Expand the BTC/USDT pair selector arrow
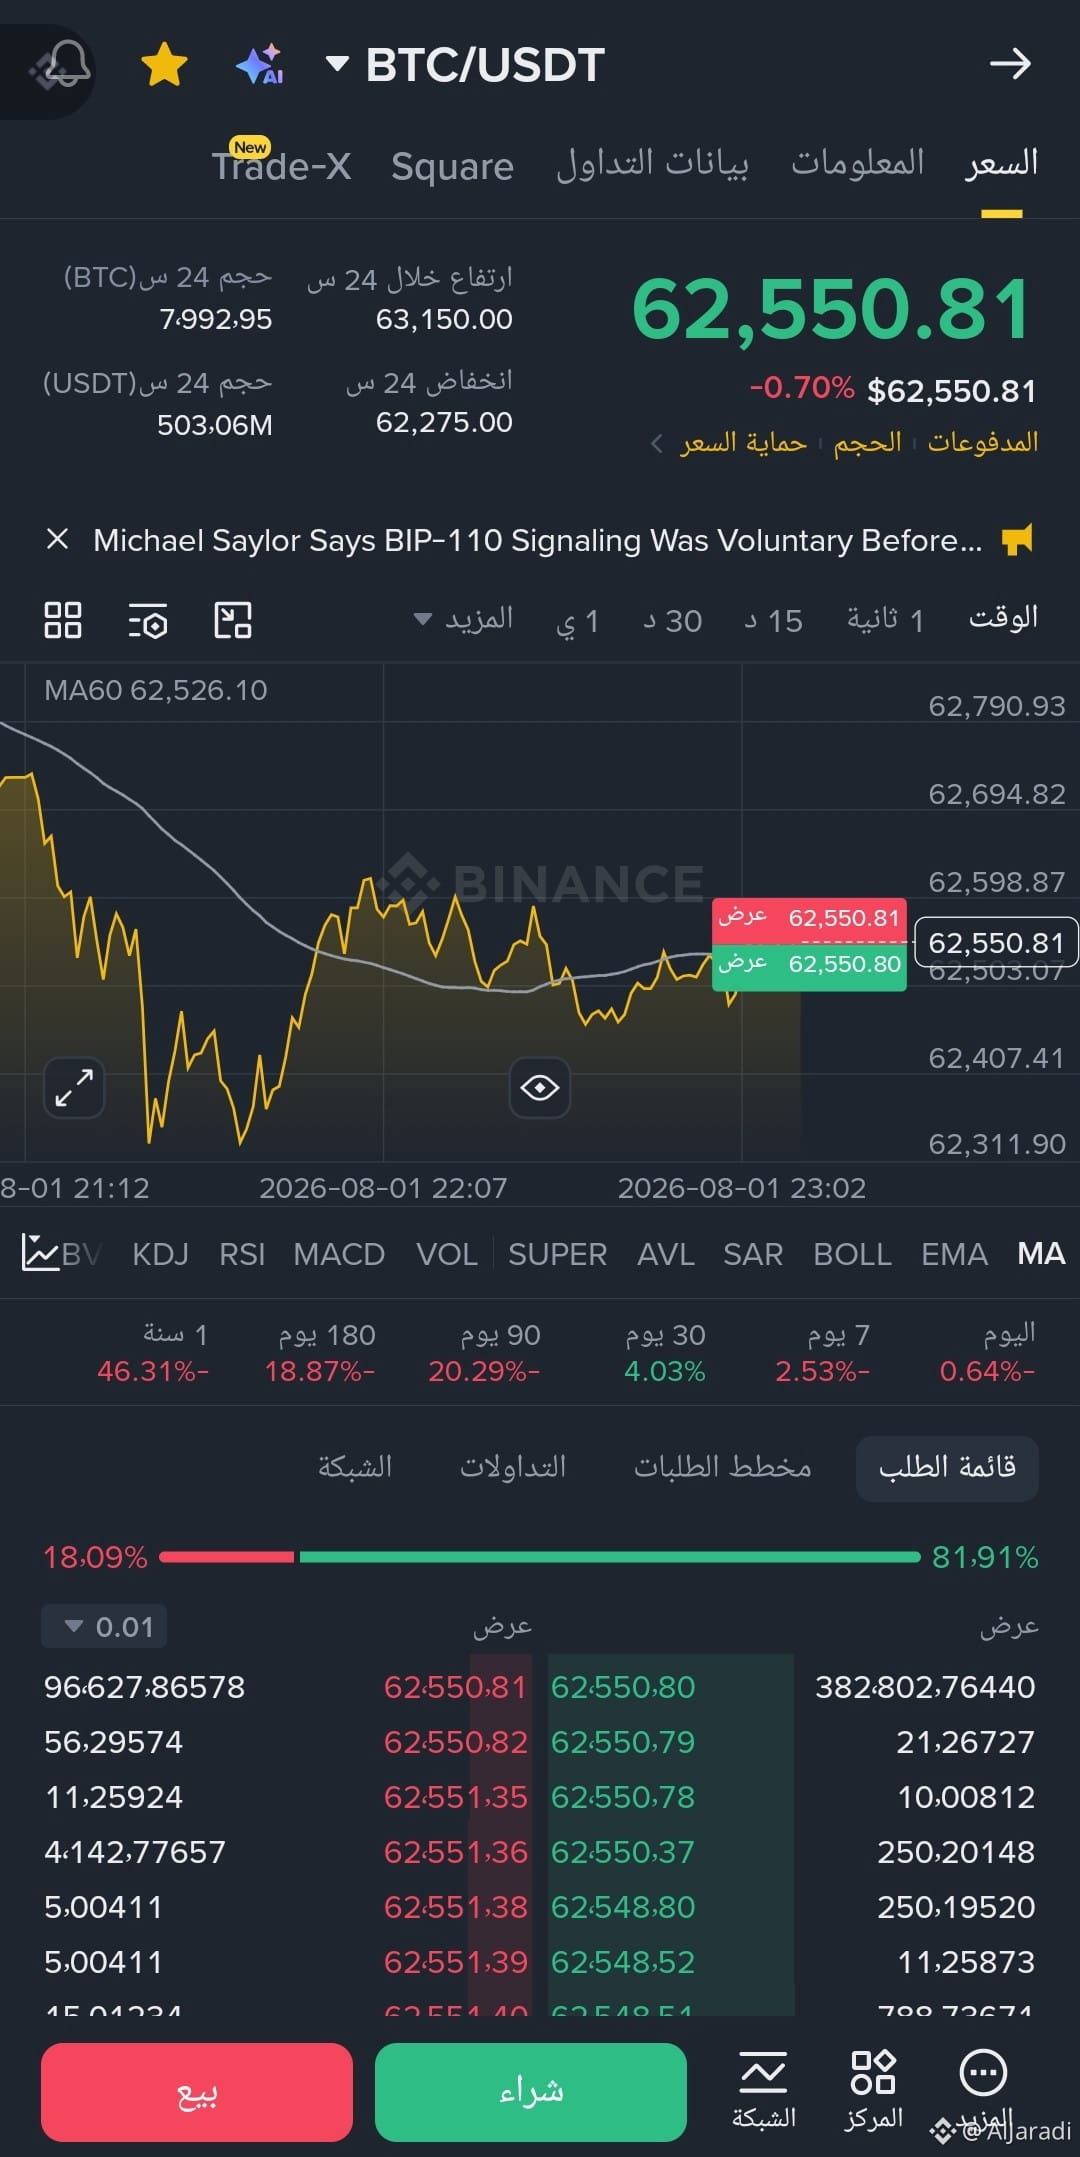This screenshot has width=1080, height=2157. [x=337, y=64]
